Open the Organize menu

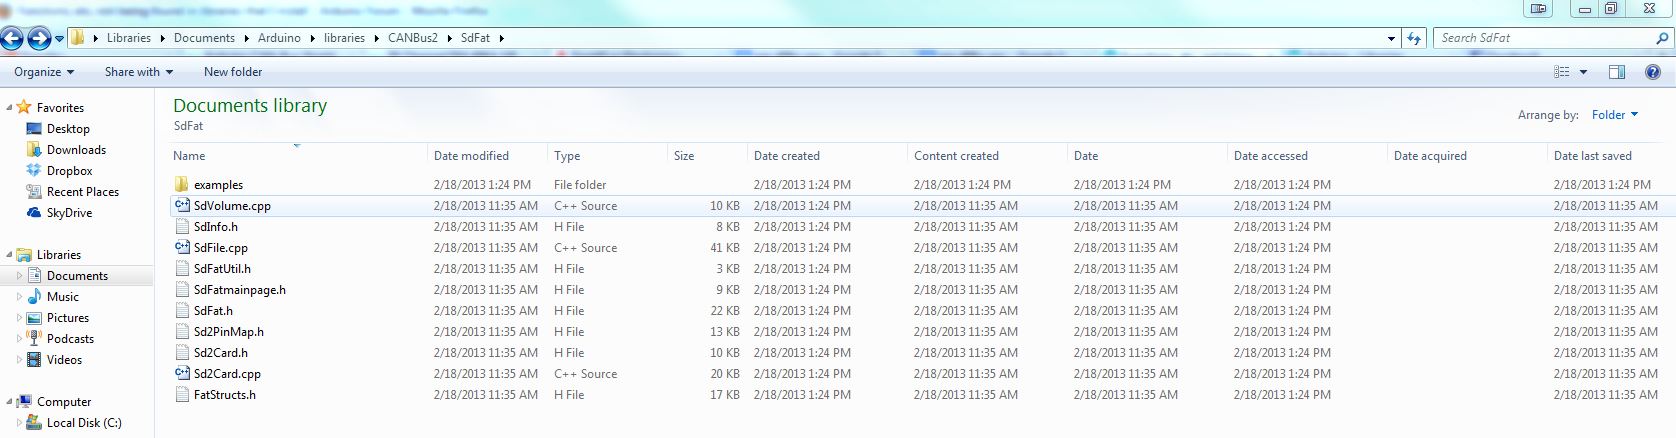[x=44, y=72]
